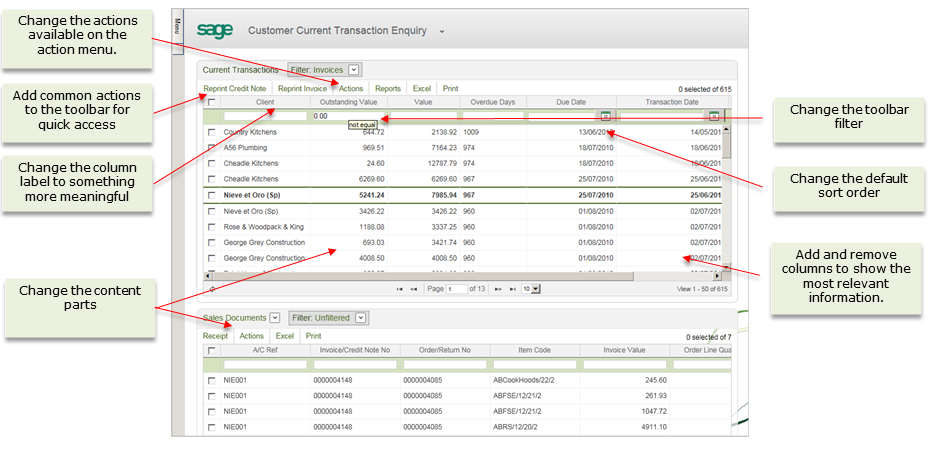This screenshot has height=453, width=945.
Task: Go to previous page of Current Transactions
Action: pos(413,289)
